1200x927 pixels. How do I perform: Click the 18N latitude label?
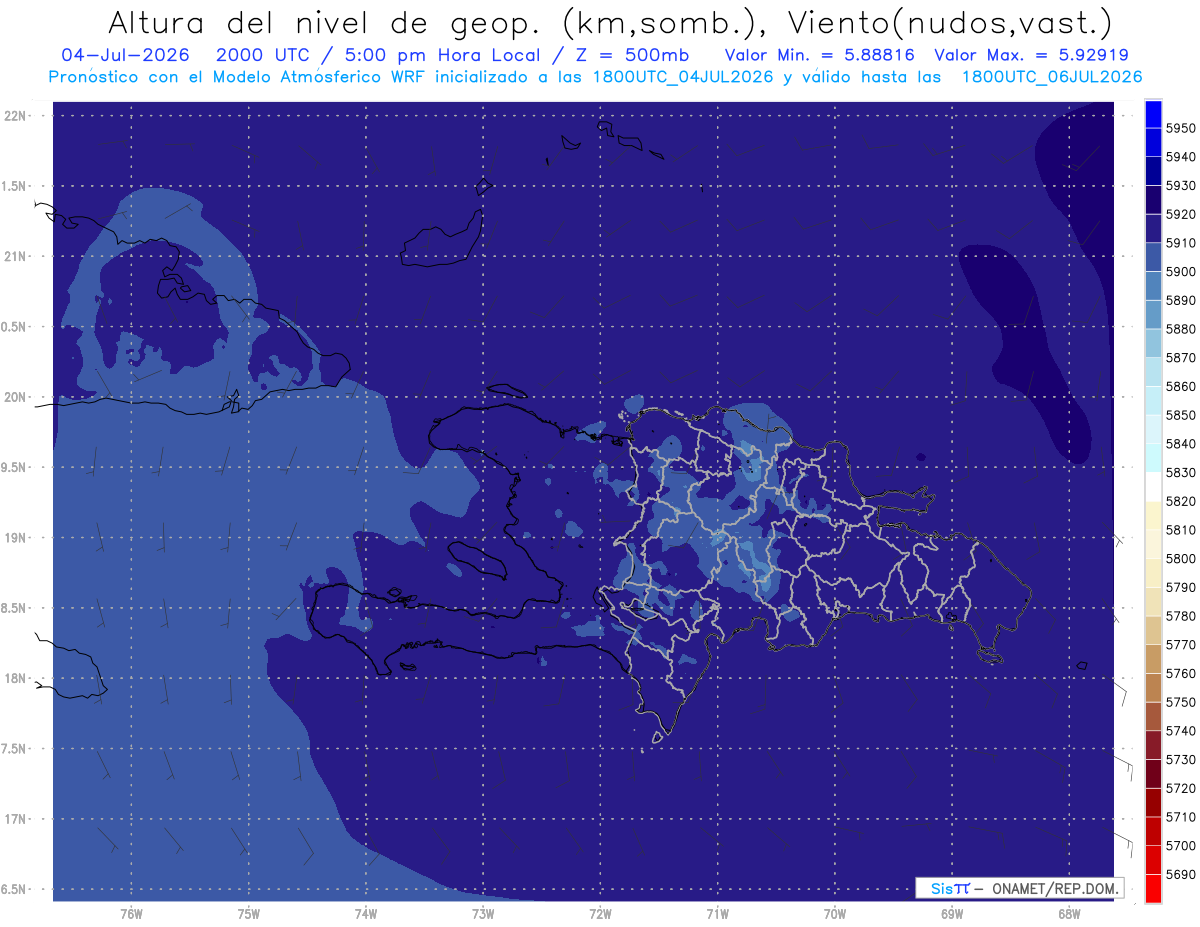14,679
